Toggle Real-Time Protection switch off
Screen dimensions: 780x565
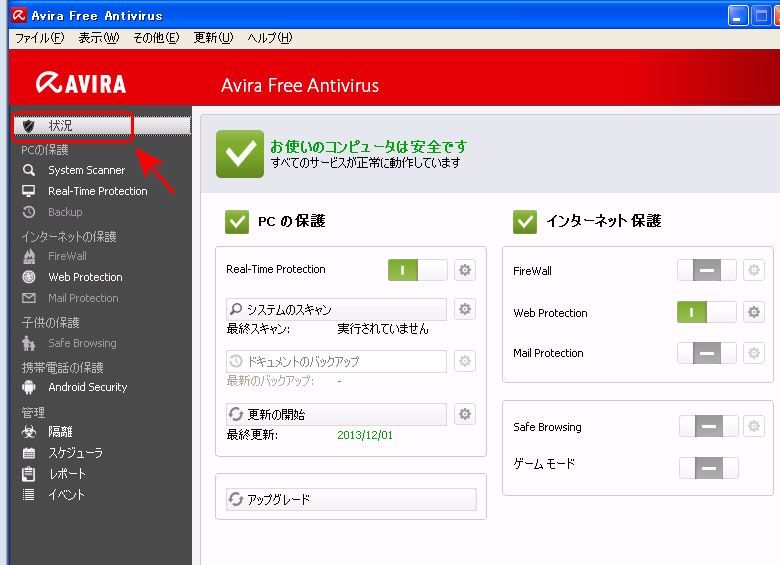tap(417, 270)
